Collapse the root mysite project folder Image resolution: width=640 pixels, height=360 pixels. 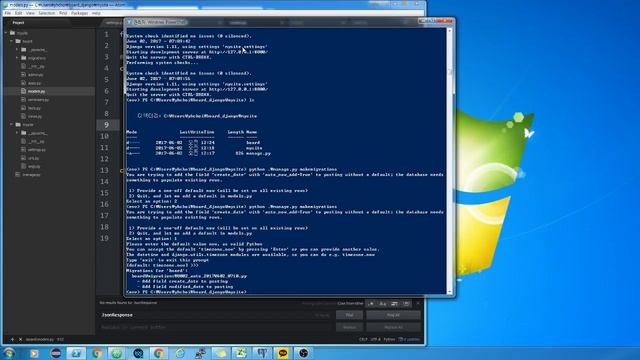click(6, 33)
